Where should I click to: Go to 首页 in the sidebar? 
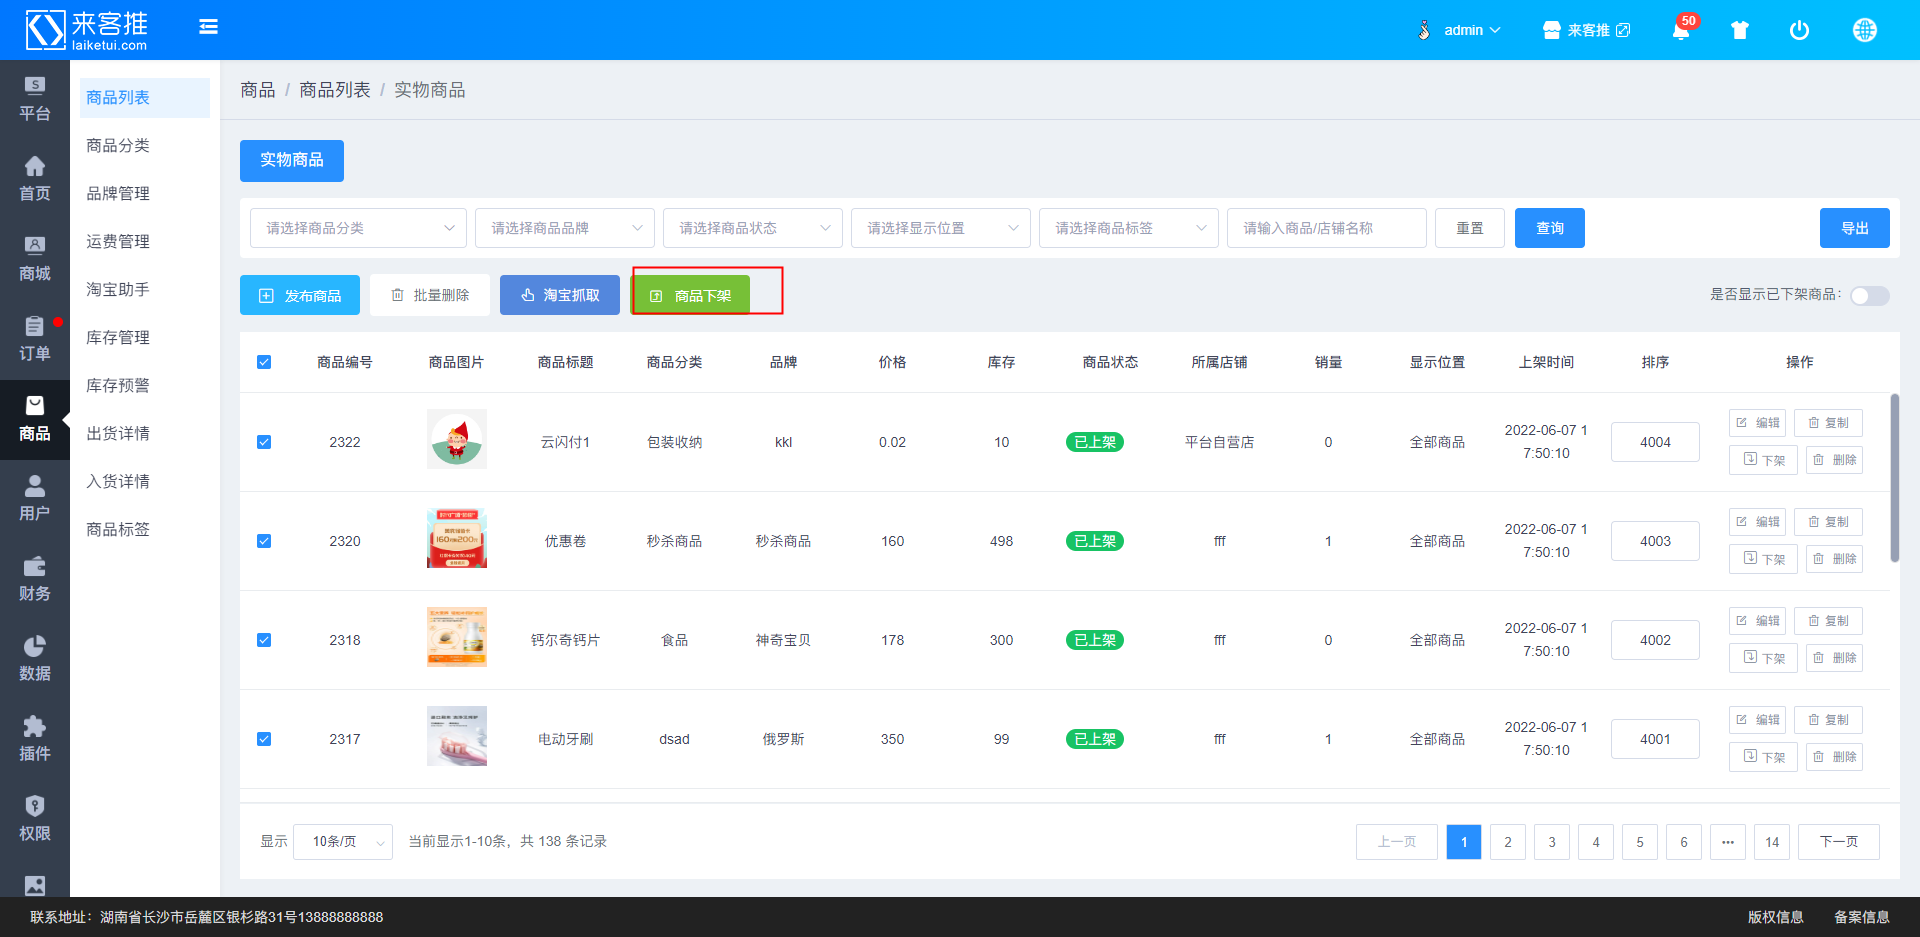[35, 179]
